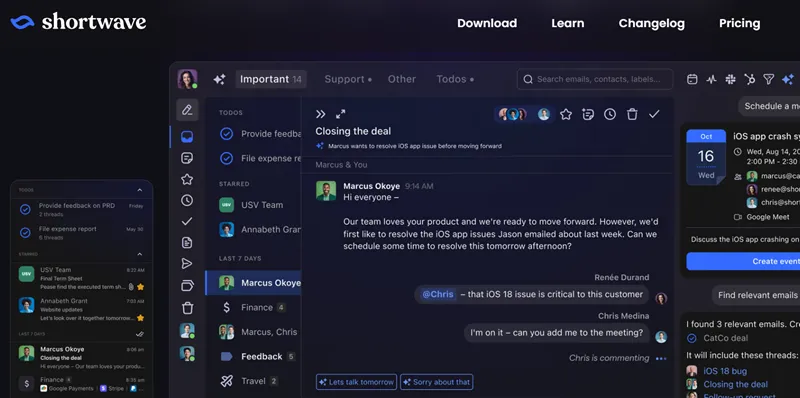
Task: Open the Finance bundle with 4 threads
Action: (253, 307)
